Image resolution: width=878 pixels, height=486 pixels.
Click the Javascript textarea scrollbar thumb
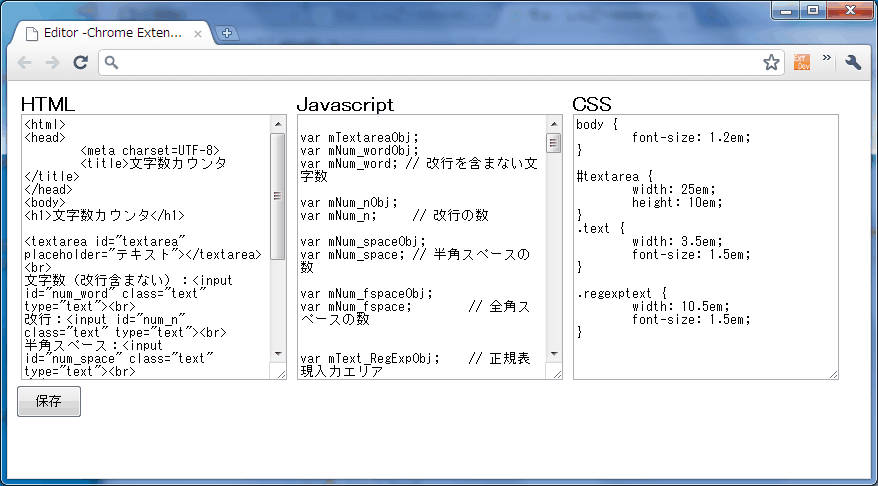pyautogui.click(x=553, y=142)
